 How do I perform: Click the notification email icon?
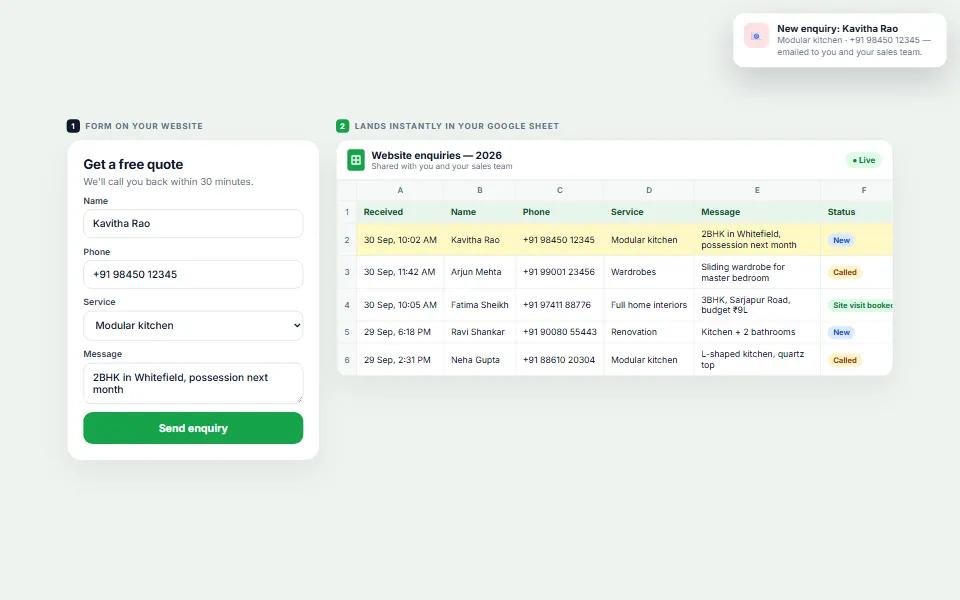tap(756, 36)
